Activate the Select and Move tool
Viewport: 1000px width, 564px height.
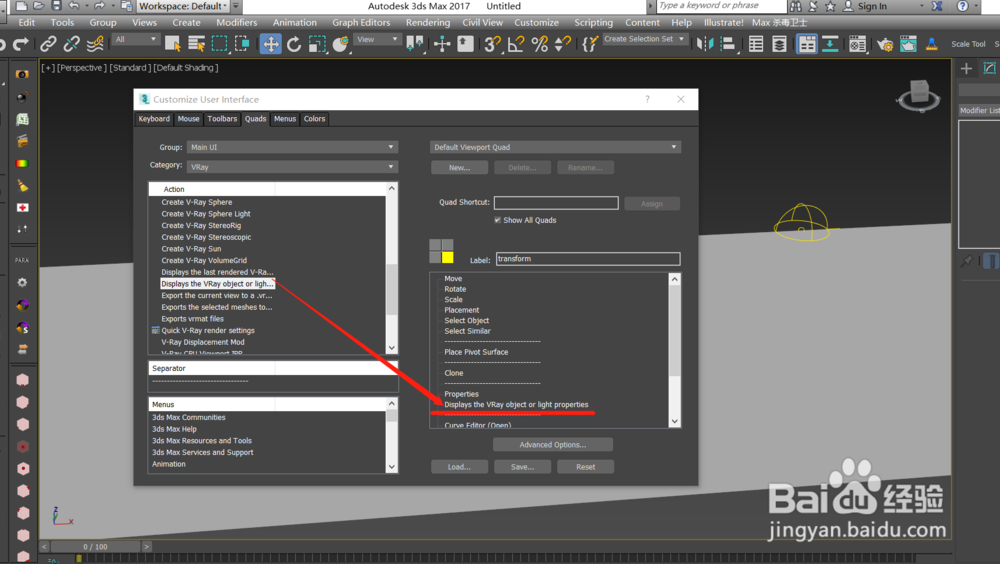point(270,44)
